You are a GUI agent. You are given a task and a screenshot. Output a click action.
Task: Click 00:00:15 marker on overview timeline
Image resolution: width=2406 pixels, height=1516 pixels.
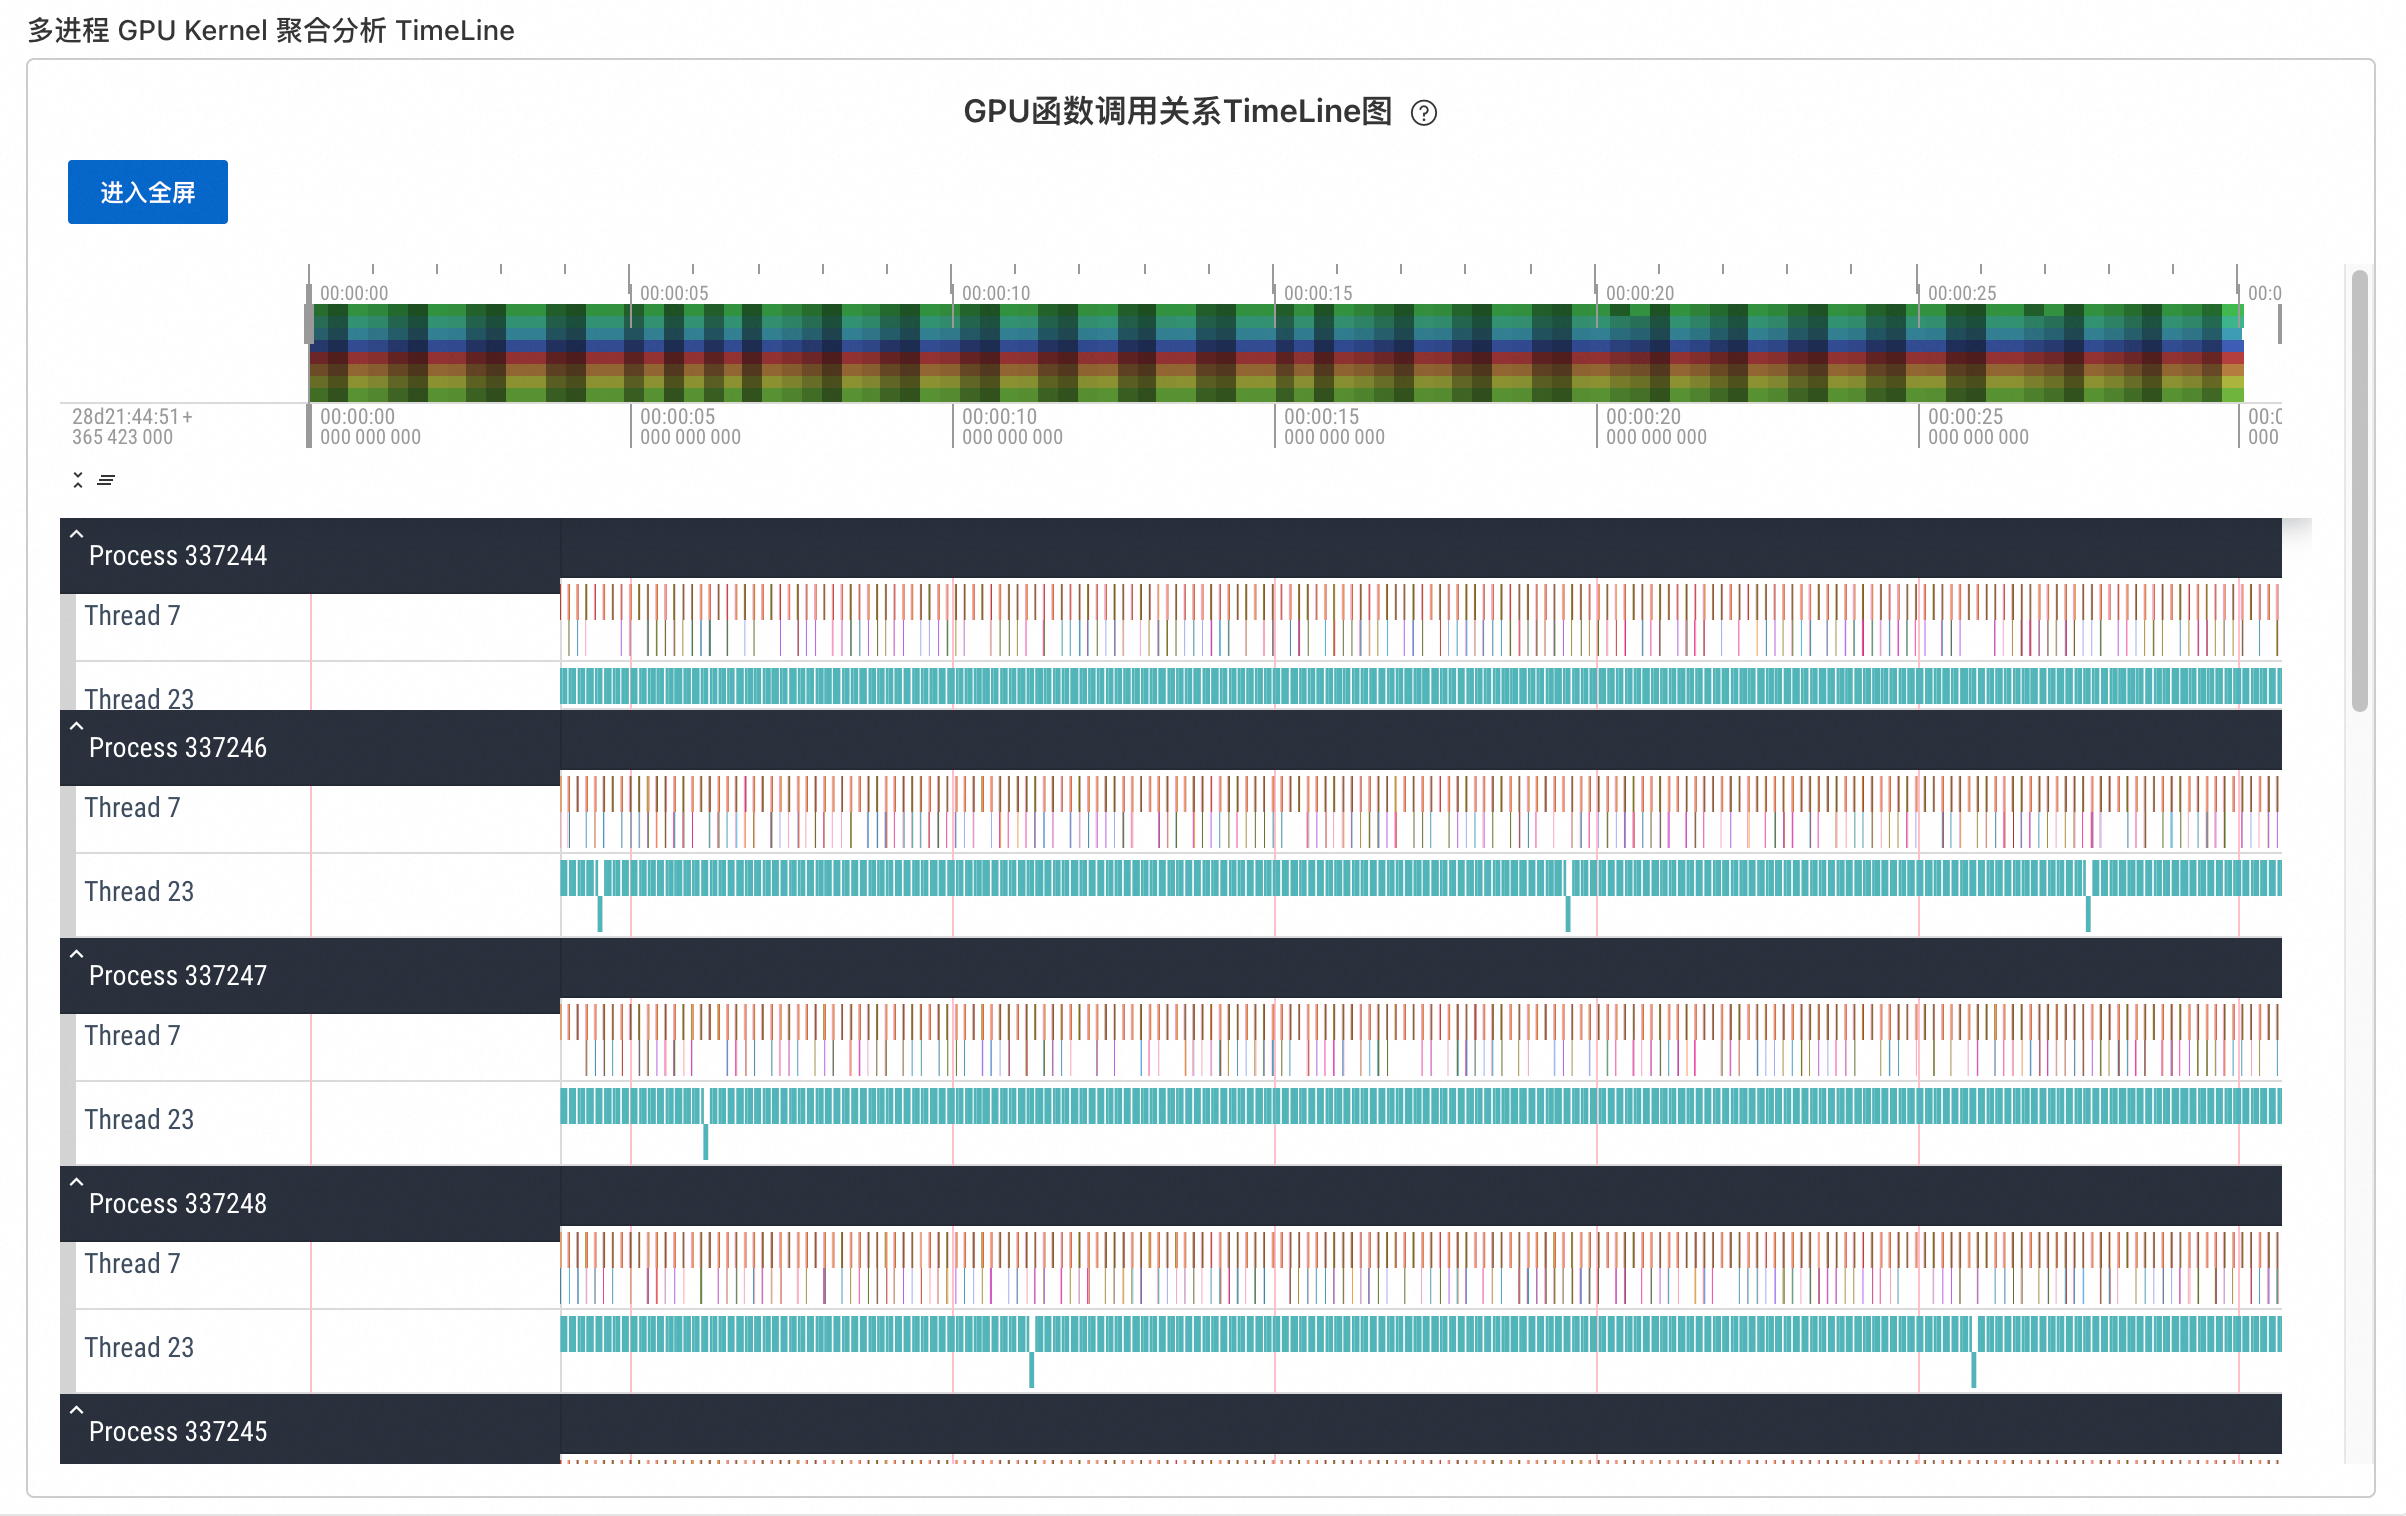[1317, 293]
